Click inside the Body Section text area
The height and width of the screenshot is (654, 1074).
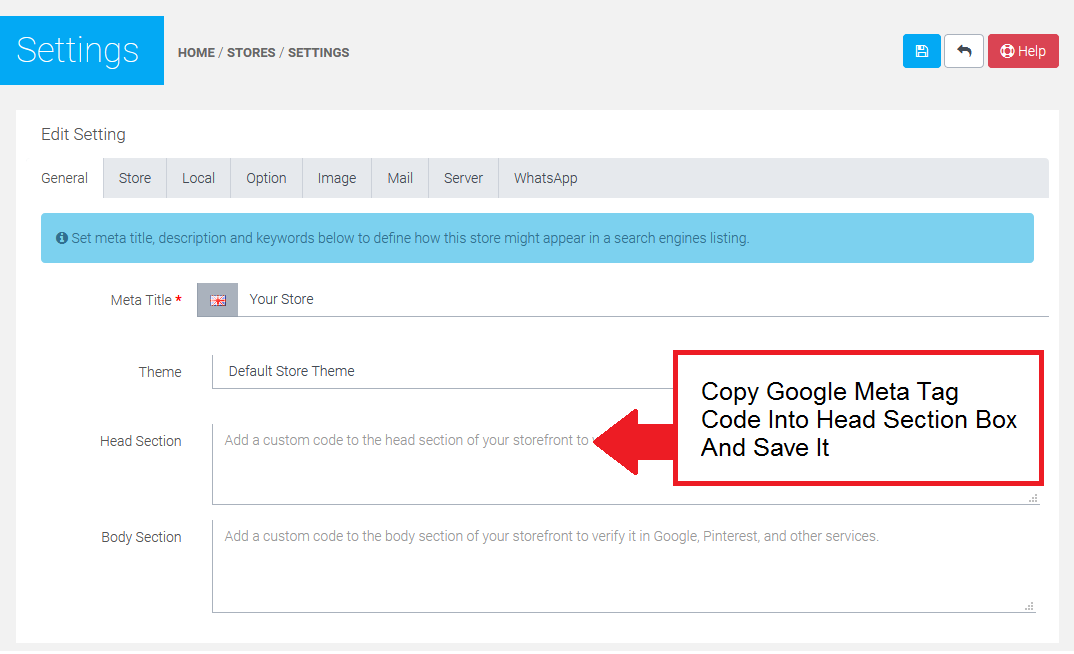tap(620, 570)
